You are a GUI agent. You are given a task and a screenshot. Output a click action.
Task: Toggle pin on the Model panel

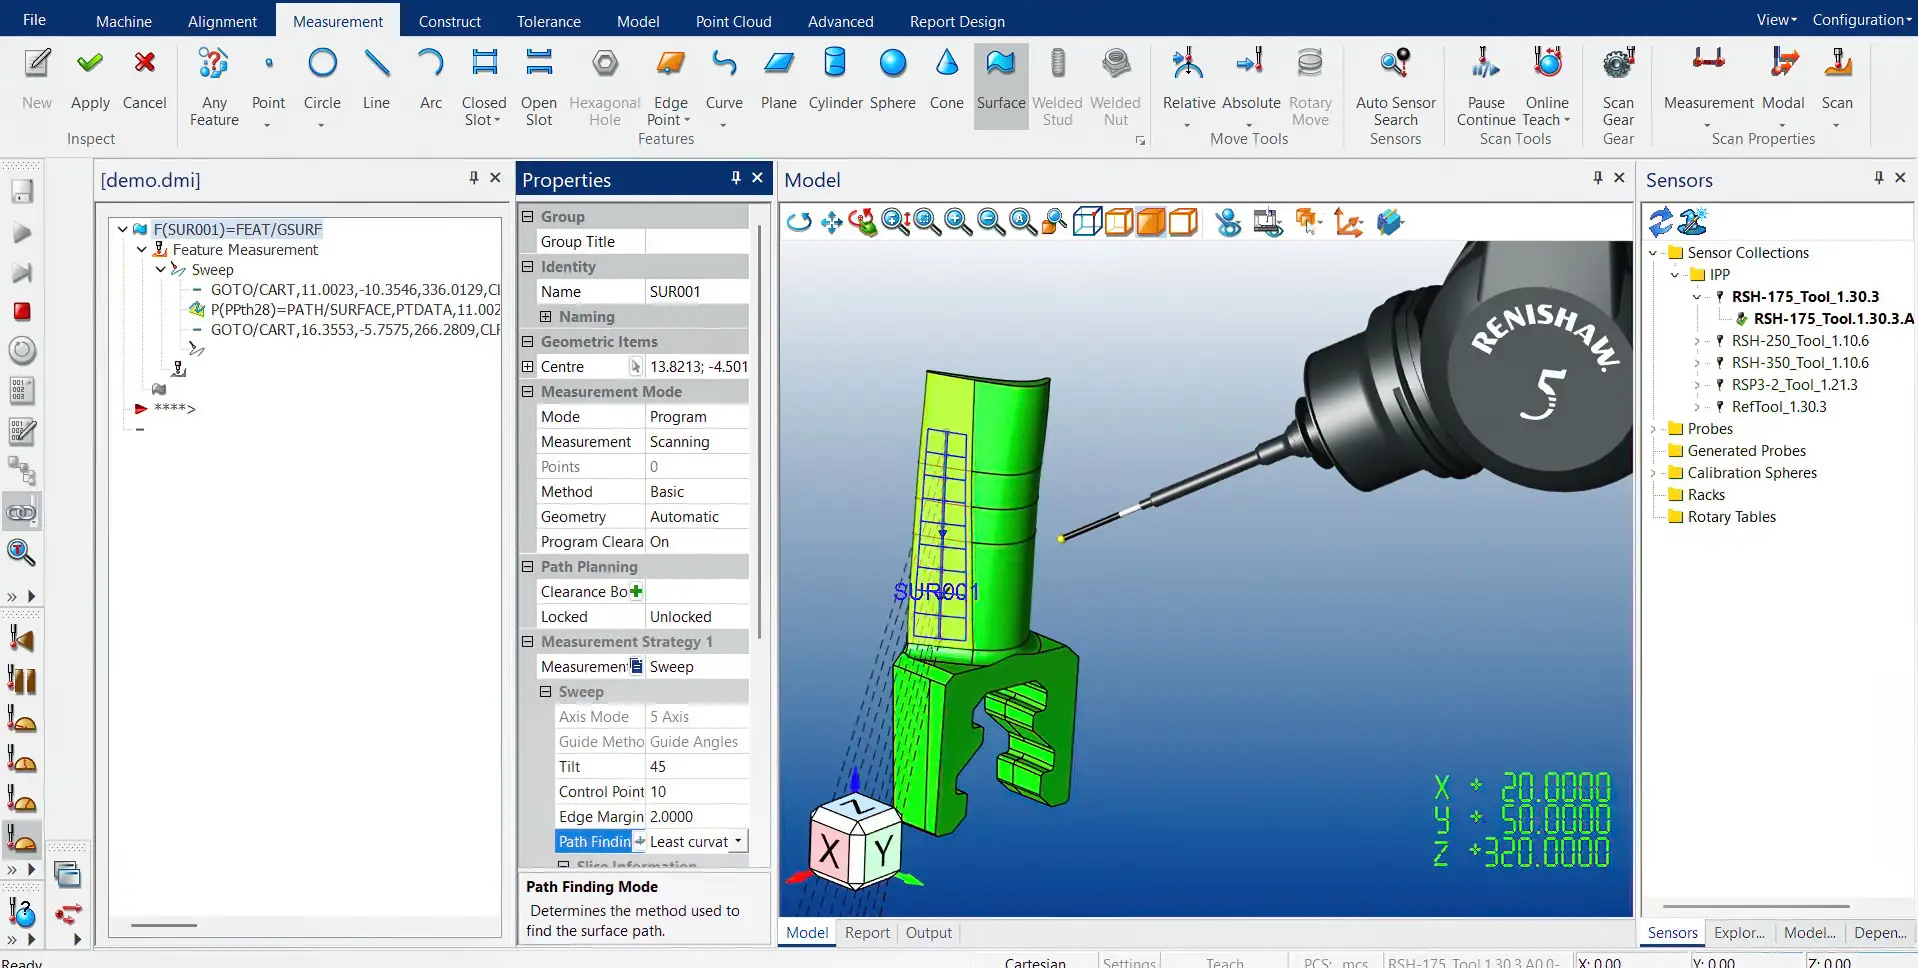(1598, 178)
